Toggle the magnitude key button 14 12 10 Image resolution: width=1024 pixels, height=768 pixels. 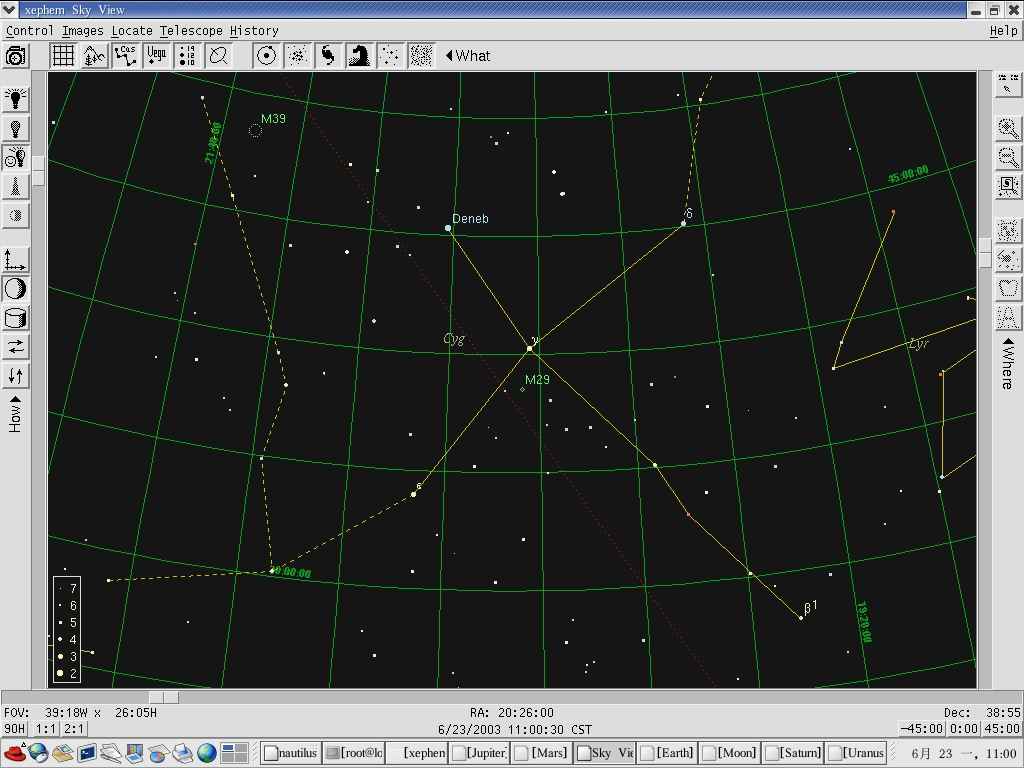point(187,56)
